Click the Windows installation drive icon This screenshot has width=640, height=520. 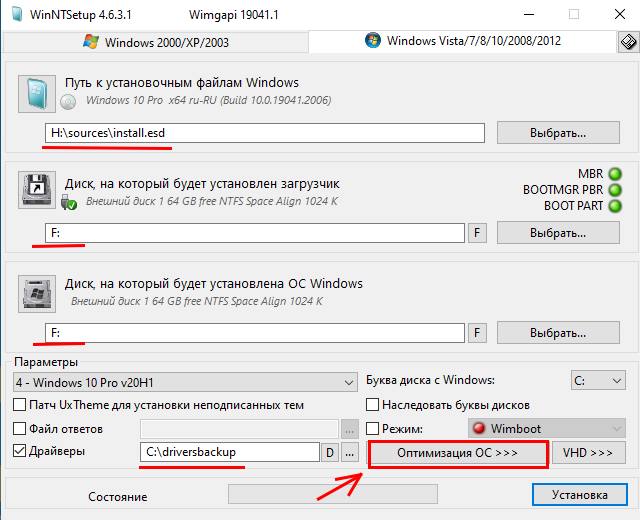point(37,294)
